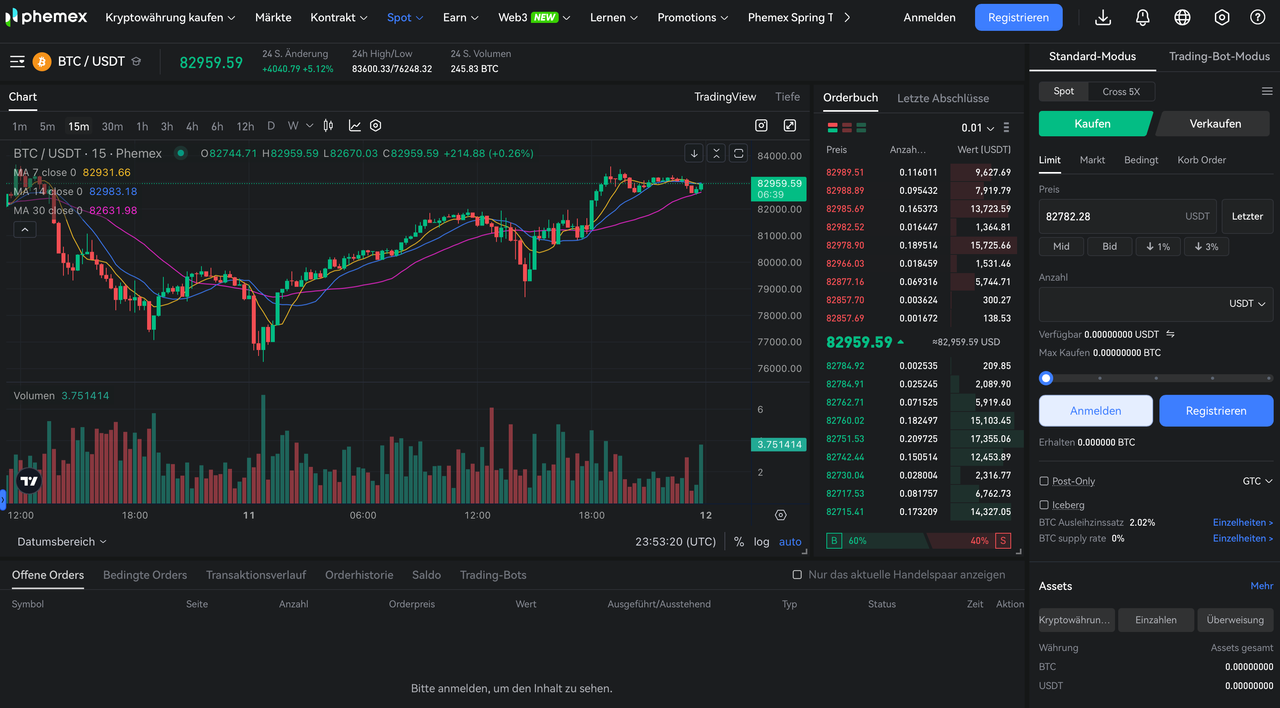Expand chart to fullscreen
1280x708 pixels.
(790, 126)
